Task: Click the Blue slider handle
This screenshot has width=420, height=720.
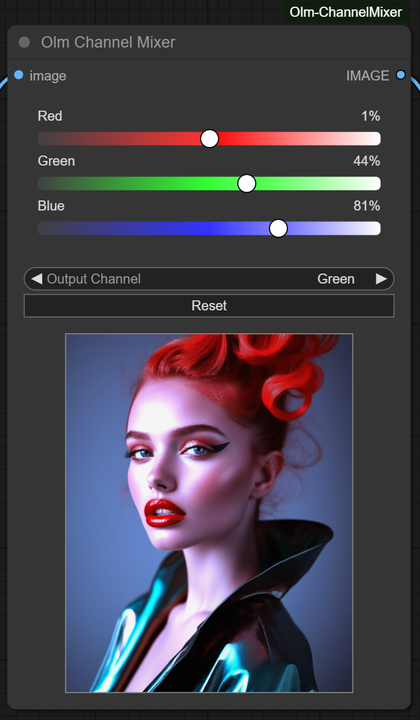Action: click(x=278, y=228)
